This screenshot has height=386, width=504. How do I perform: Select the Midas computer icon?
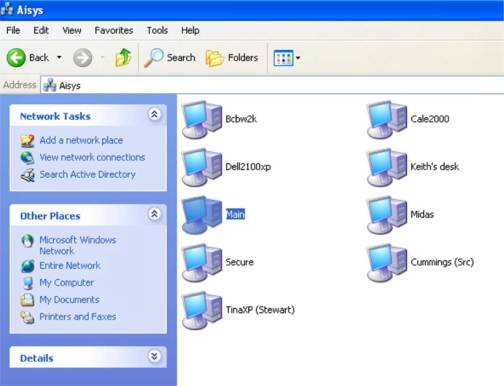click(387, 215)
